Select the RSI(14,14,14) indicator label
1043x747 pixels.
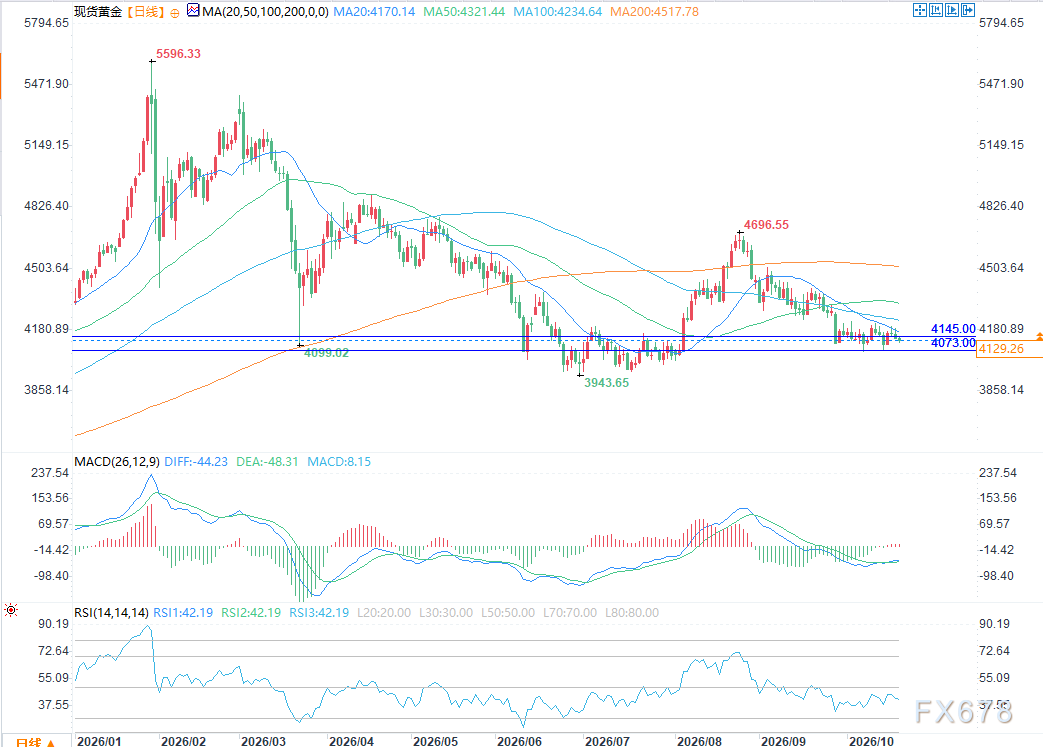pyautogui.click(x=111, y=613)
